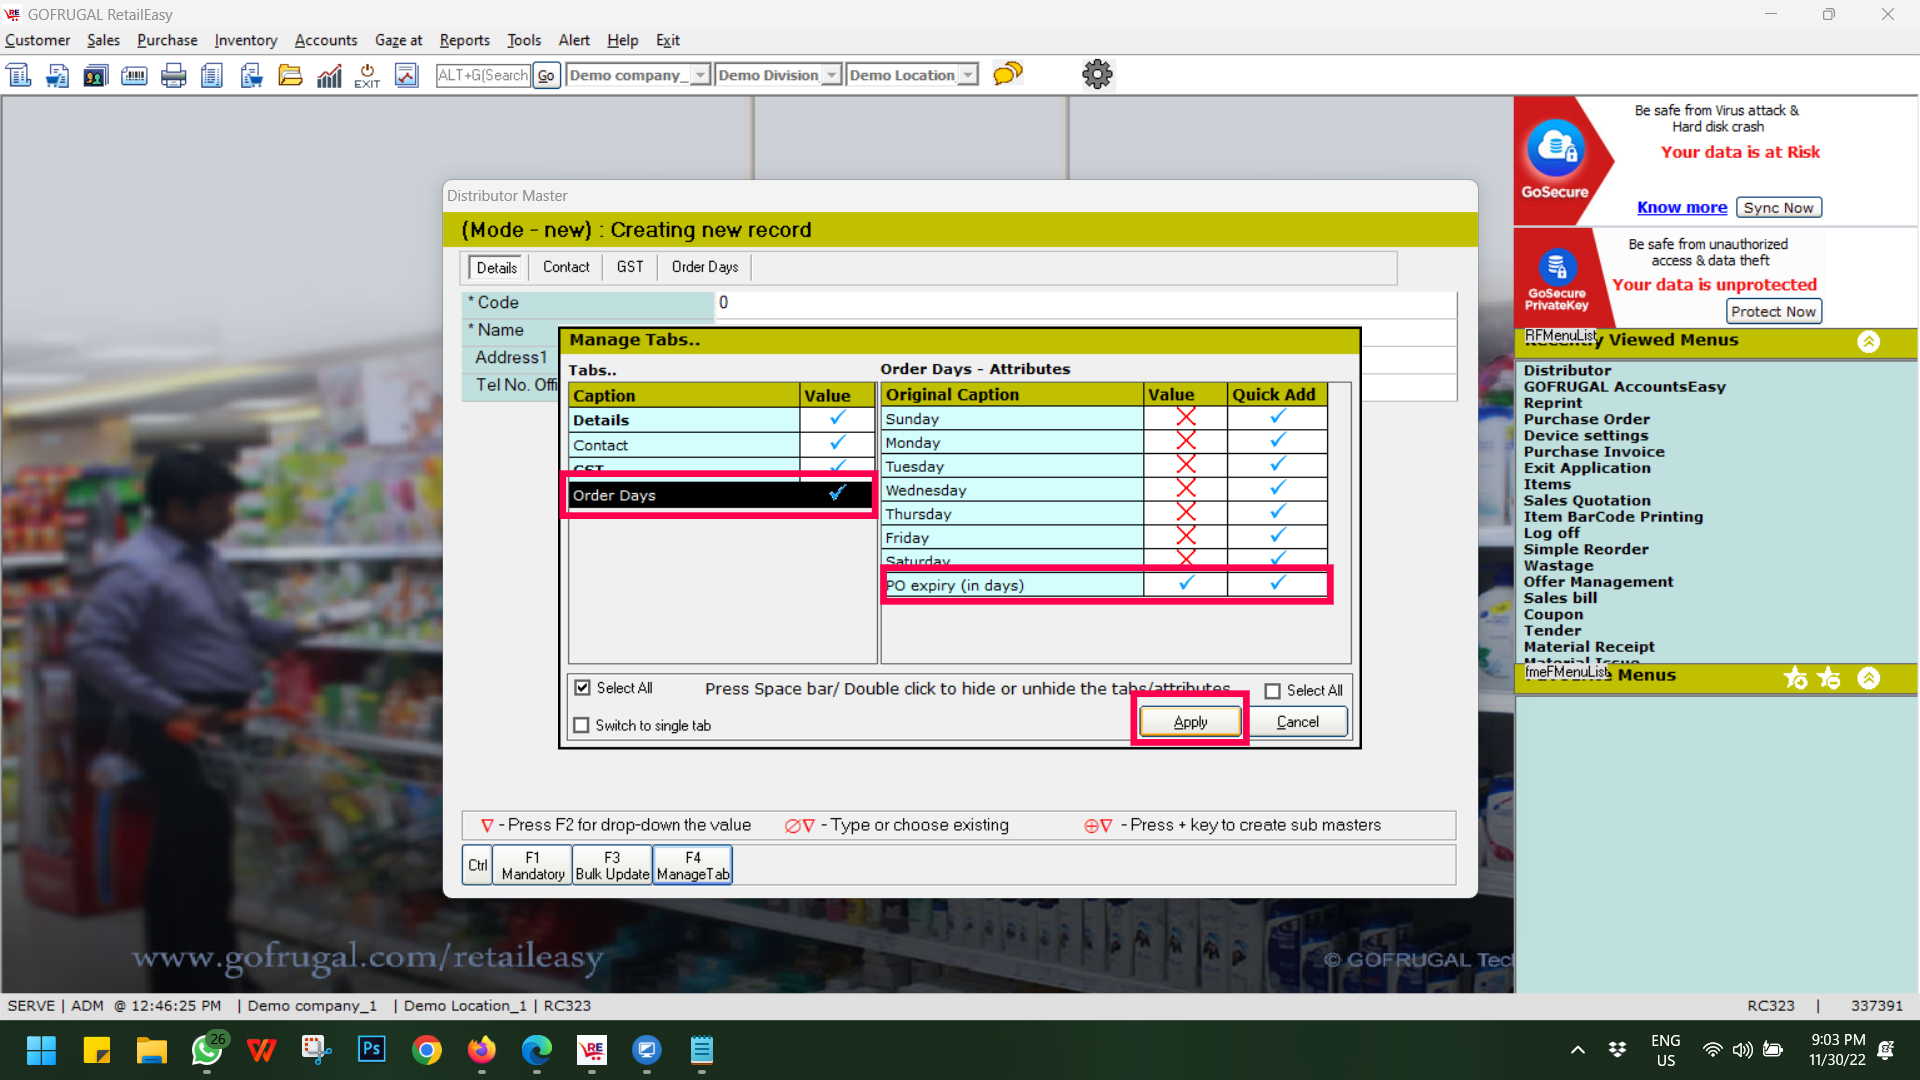Image resolution: width=1920 pixels, height=1080 pixels.
Task: Expand the Demo company dropdown
Action: coord(700,75)
